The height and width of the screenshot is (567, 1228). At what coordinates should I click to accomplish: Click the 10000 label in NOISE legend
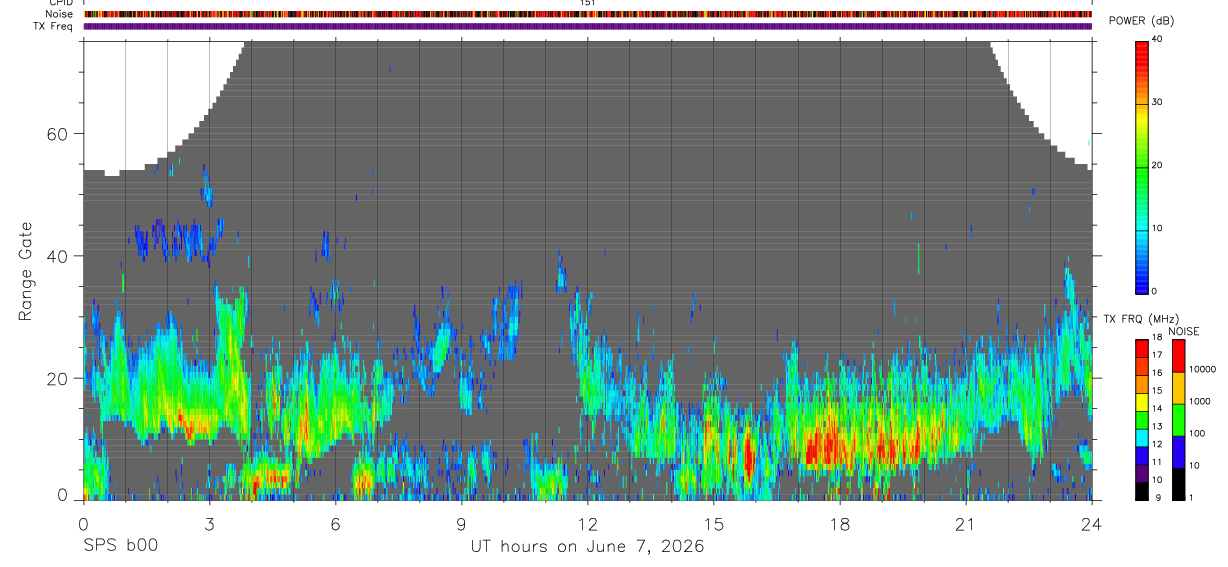(1203, 370)
